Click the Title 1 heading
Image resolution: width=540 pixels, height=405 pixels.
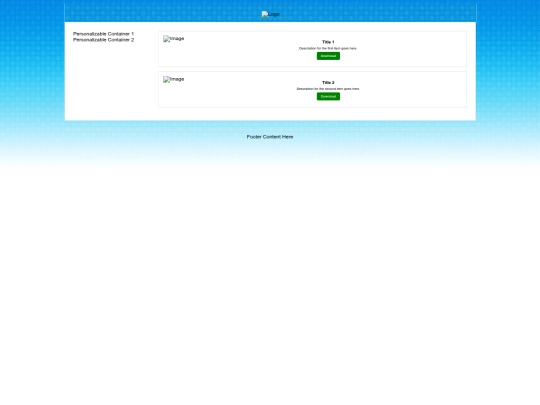[328, 42]
